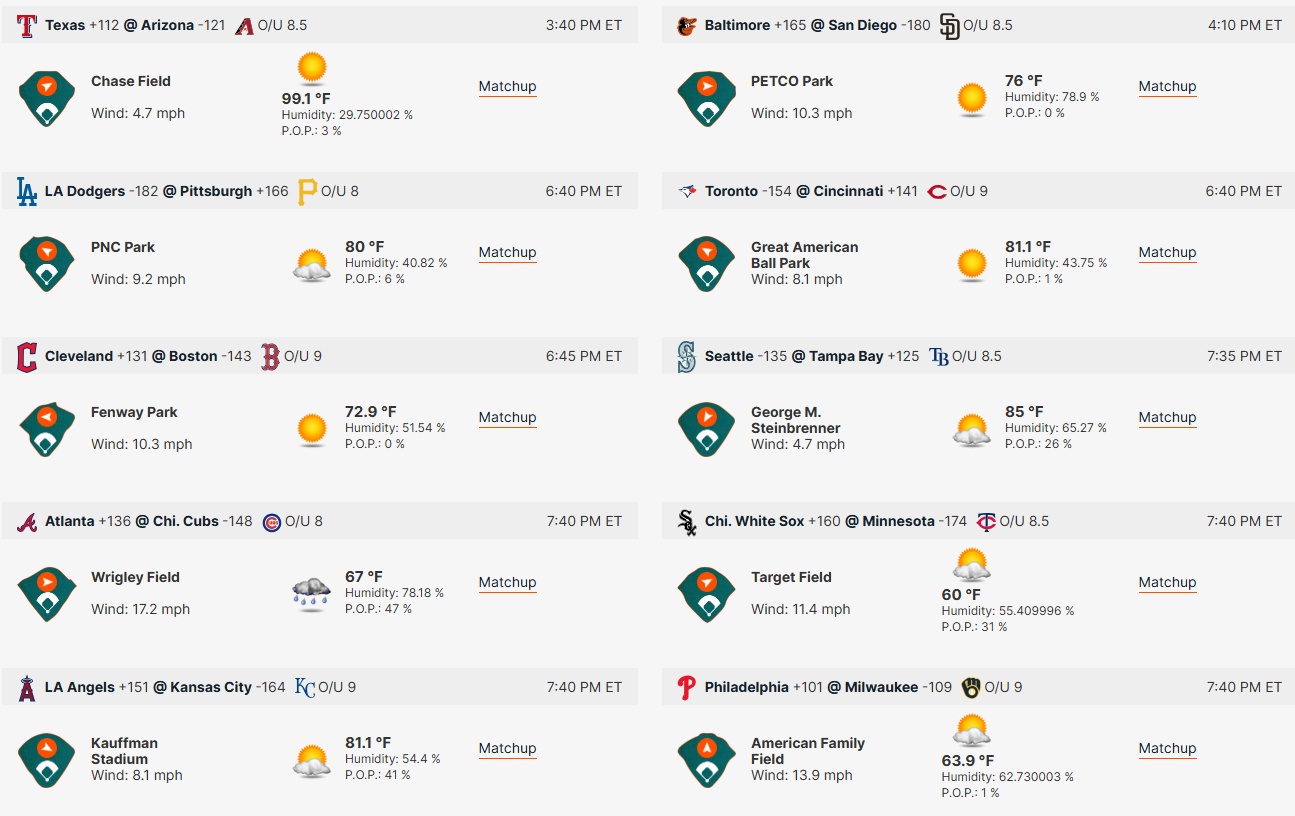Click the PETCO Park field diagram icon
This screenshot has width=1295, height=816.
coord(707,99)
